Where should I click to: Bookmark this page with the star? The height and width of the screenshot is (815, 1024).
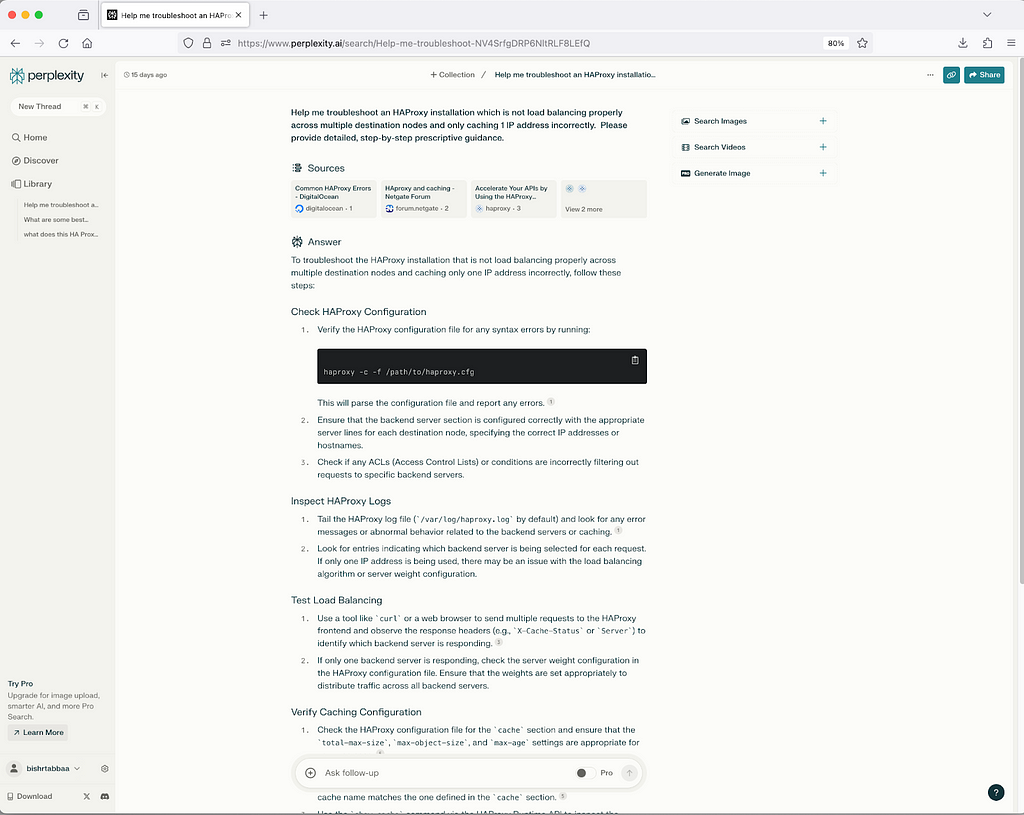[x=862, y=43]
